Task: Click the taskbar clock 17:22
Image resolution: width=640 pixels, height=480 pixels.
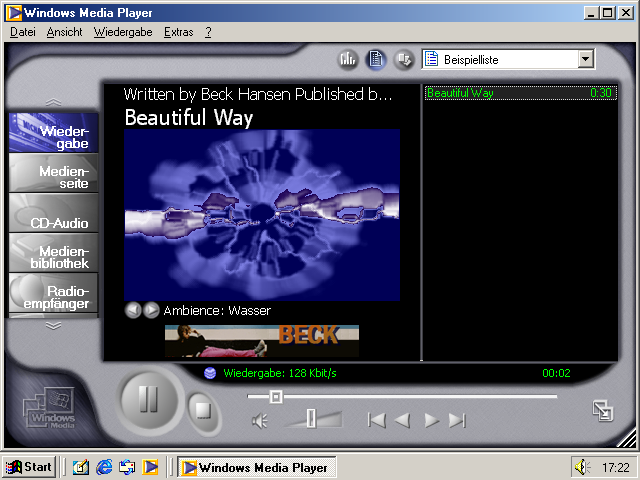Action: pos(616,467)
